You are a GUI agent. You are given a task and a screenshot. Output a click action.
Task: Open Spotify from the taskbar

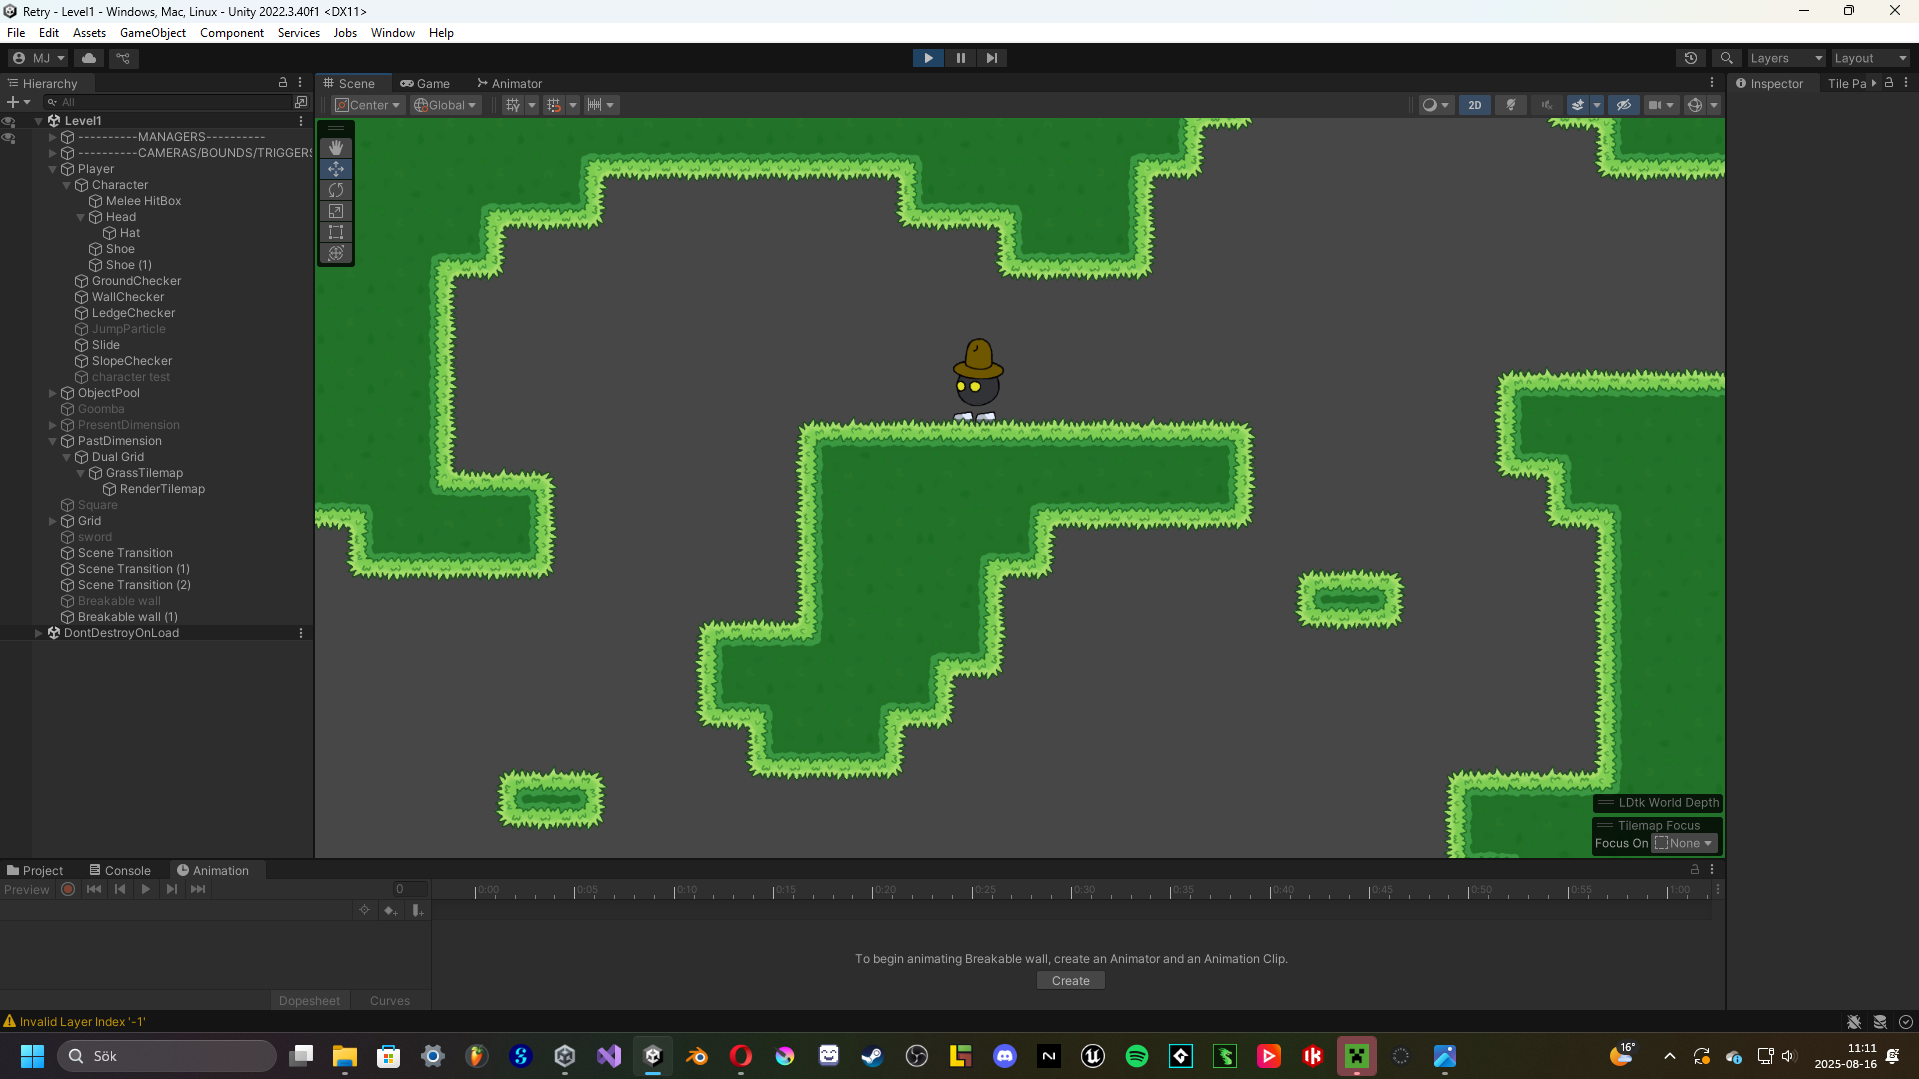(1137, 1056)
